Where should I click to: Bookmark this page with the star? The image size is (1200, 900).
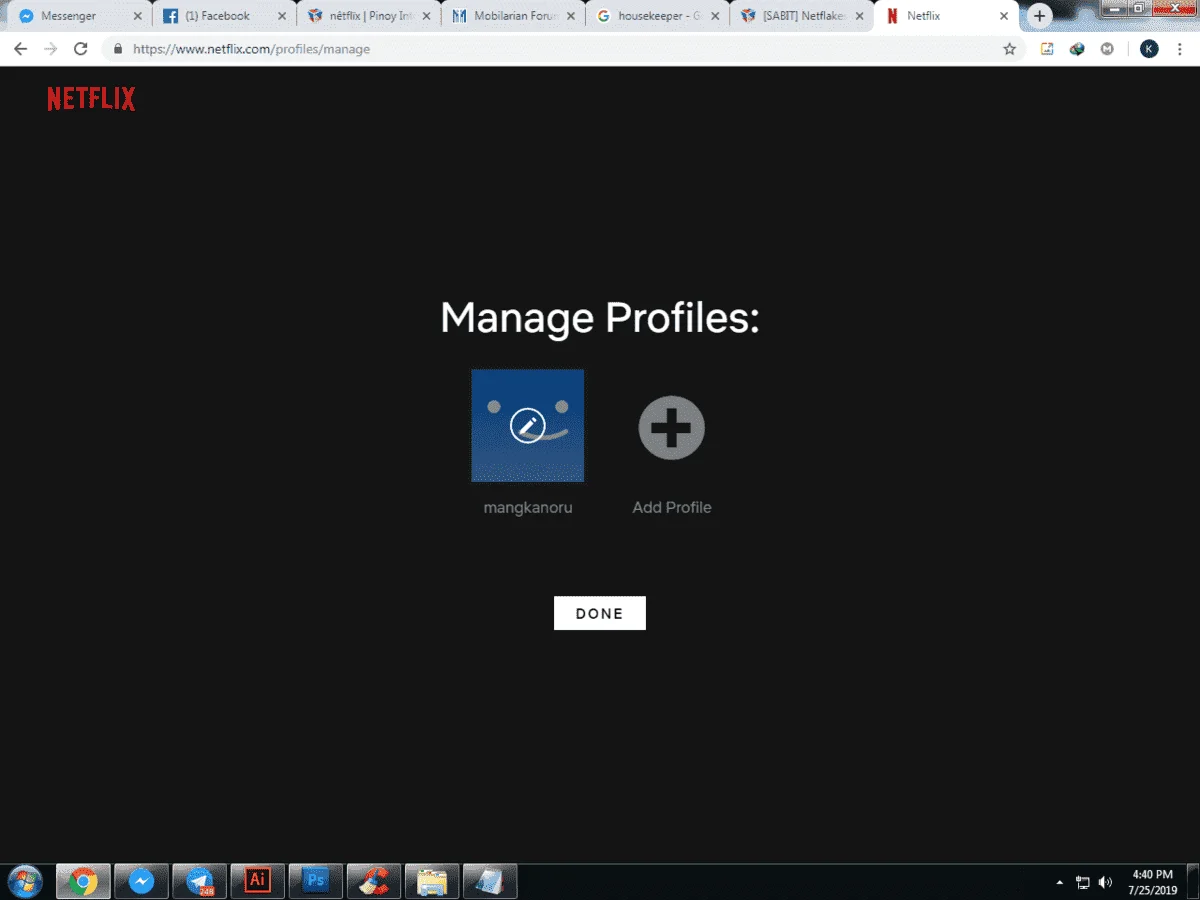(1009, 49)
